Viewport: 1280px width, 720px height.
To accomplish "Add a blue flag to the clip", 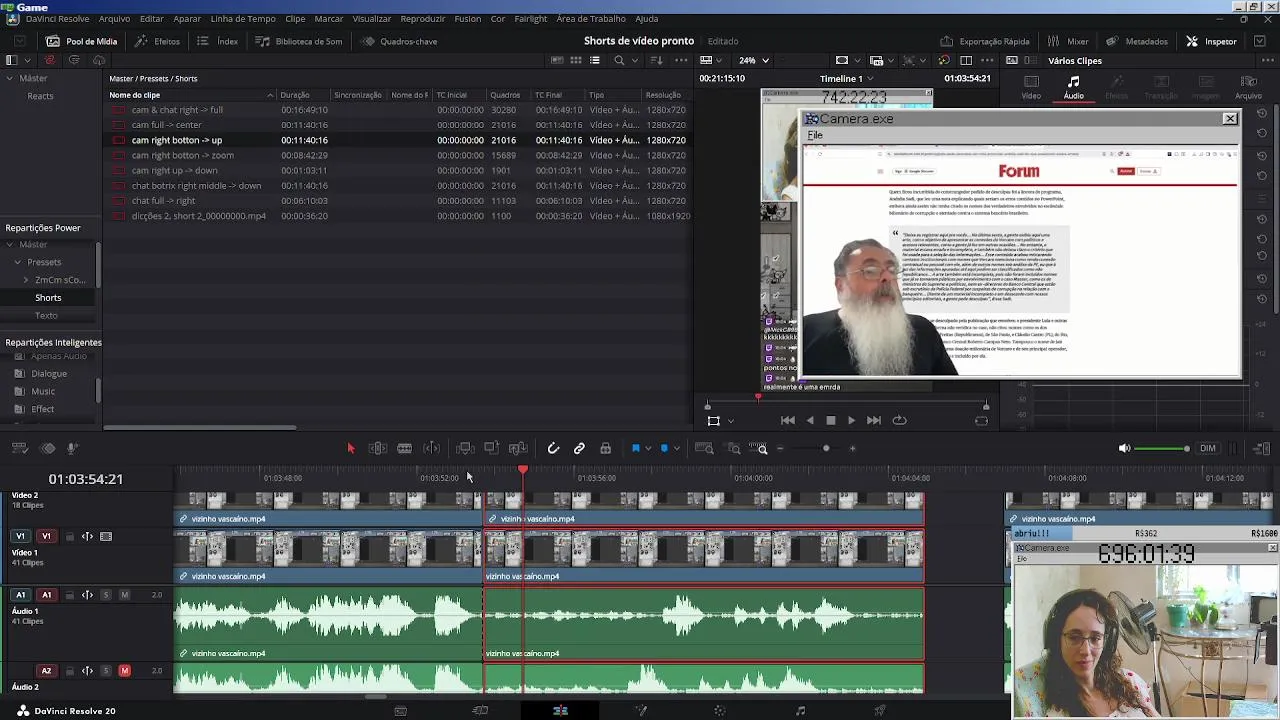I will coord(635,449).
